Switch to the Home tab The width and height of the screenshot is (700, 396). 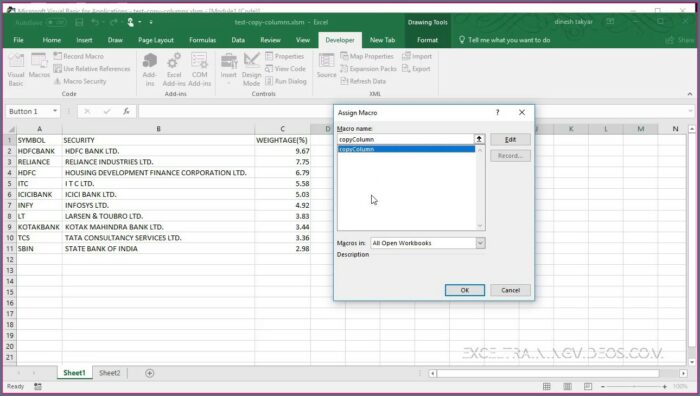point(52,40)
